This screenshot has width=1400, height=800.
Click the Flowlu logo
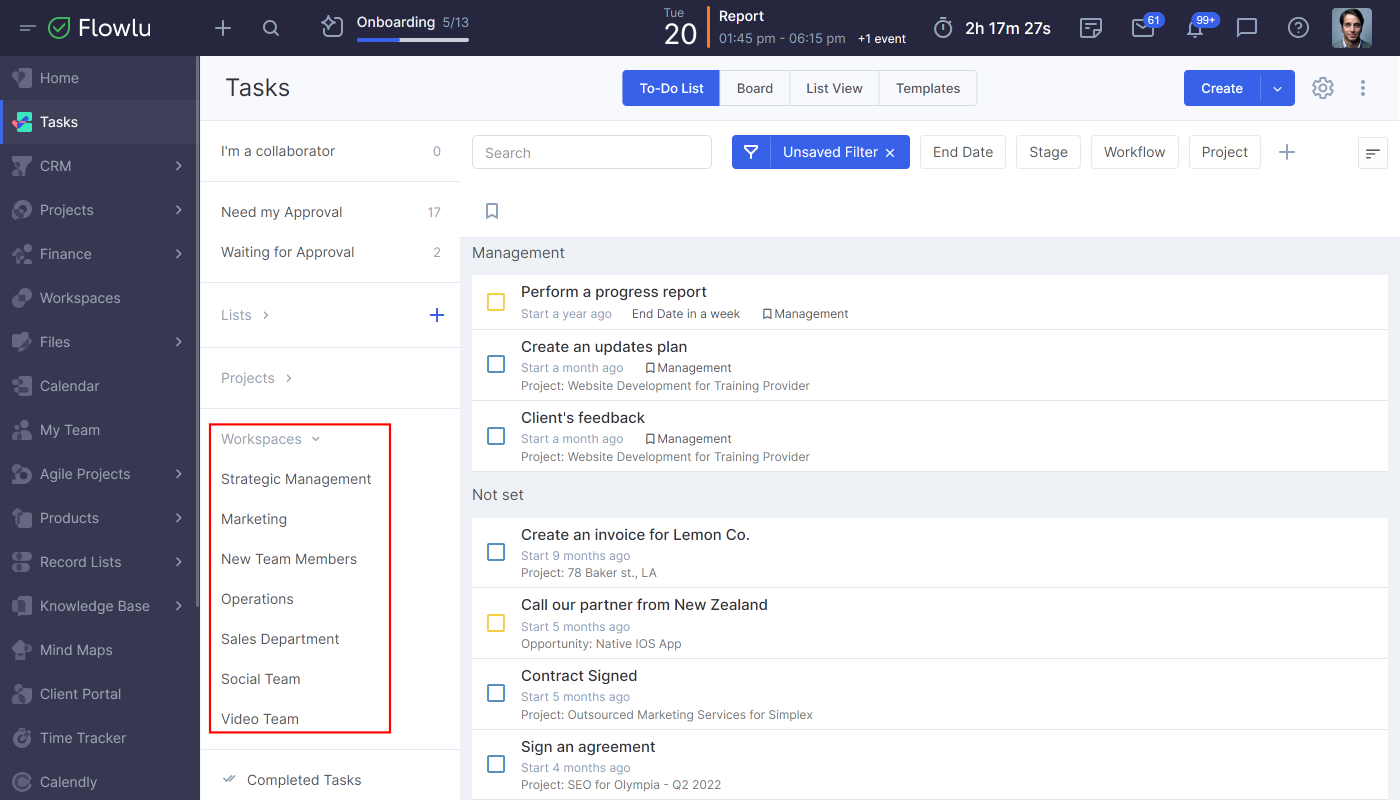[x=100, y=28]
